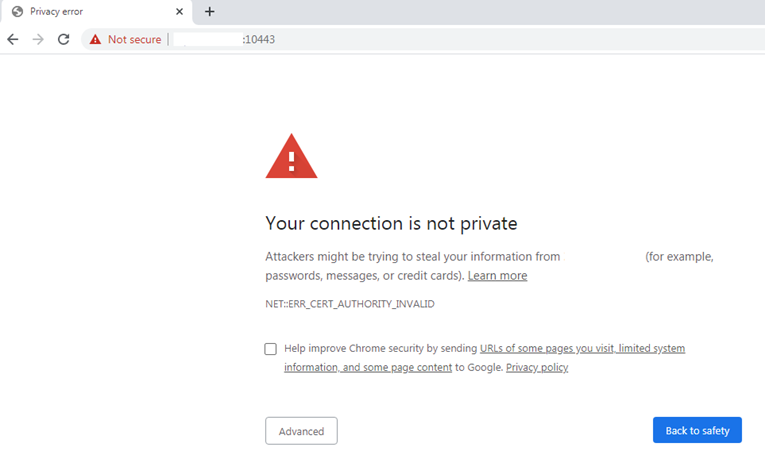Viewport: 765px width, 472px height.
Task: Toggle details on NET::ERR_CERT_AUTHORITY_INVALID code
Action: tap(349, 303)
